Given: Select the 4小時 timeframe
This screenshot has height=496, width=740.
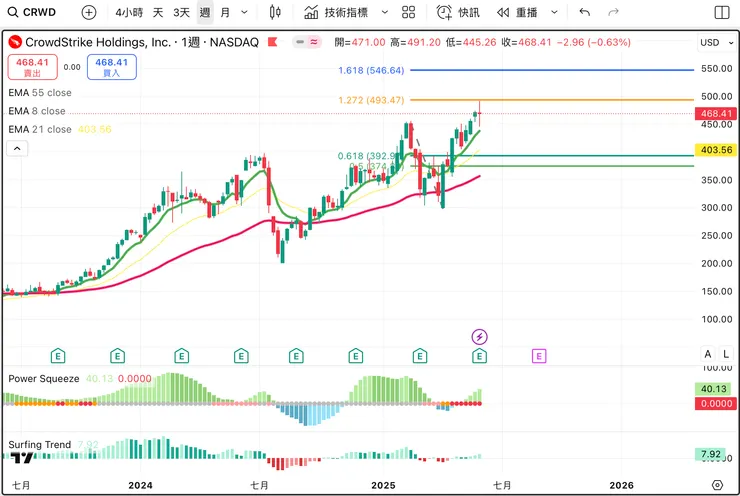Looking at the screenshot, I should 129,12.
